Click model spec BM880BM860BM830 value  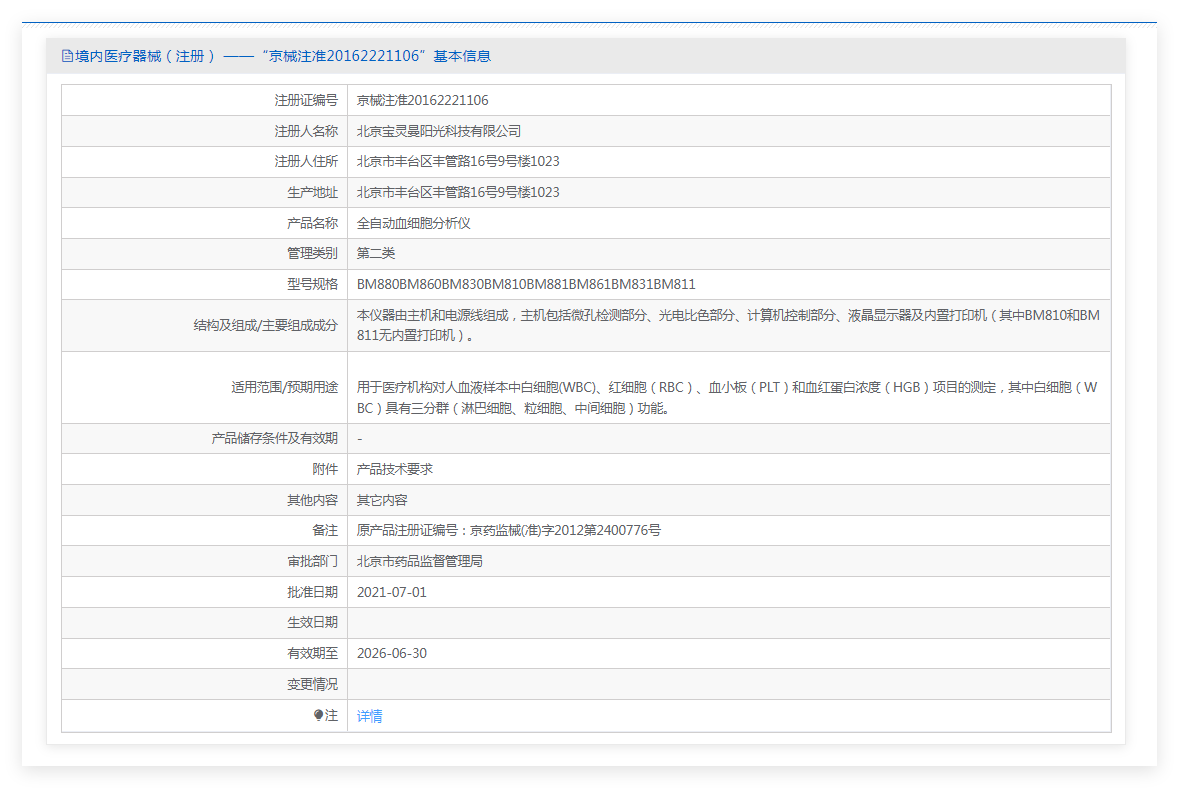coord(526,284)
